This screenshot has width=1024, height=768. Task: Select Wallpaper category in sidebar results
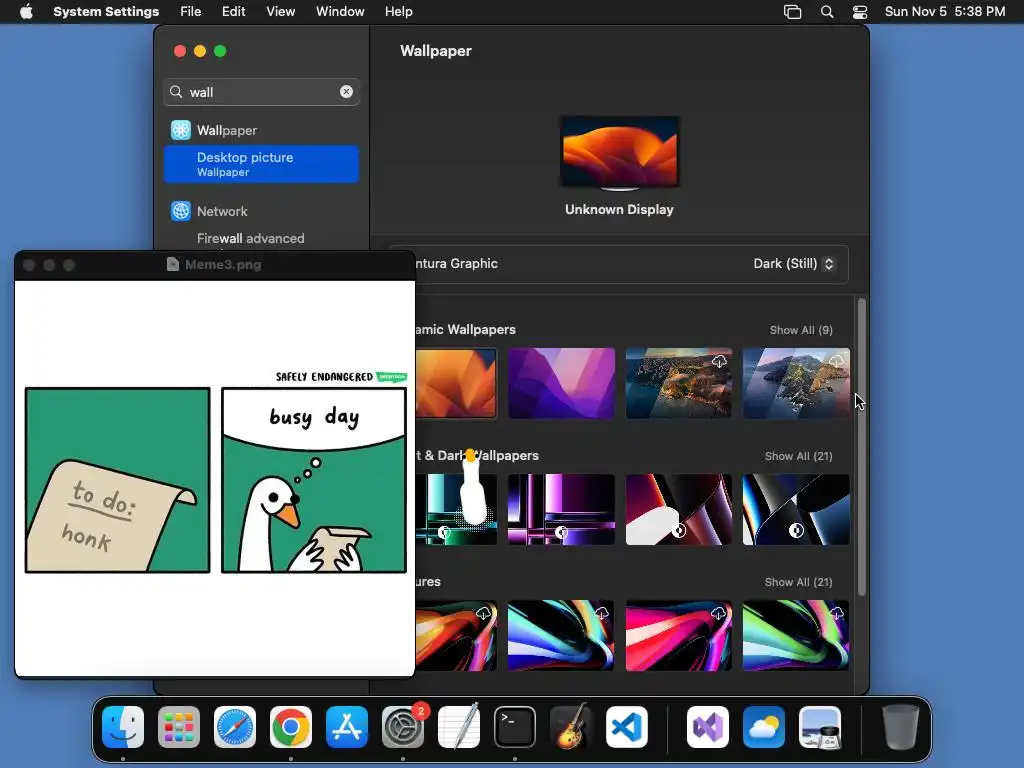(x=261, y=130)
